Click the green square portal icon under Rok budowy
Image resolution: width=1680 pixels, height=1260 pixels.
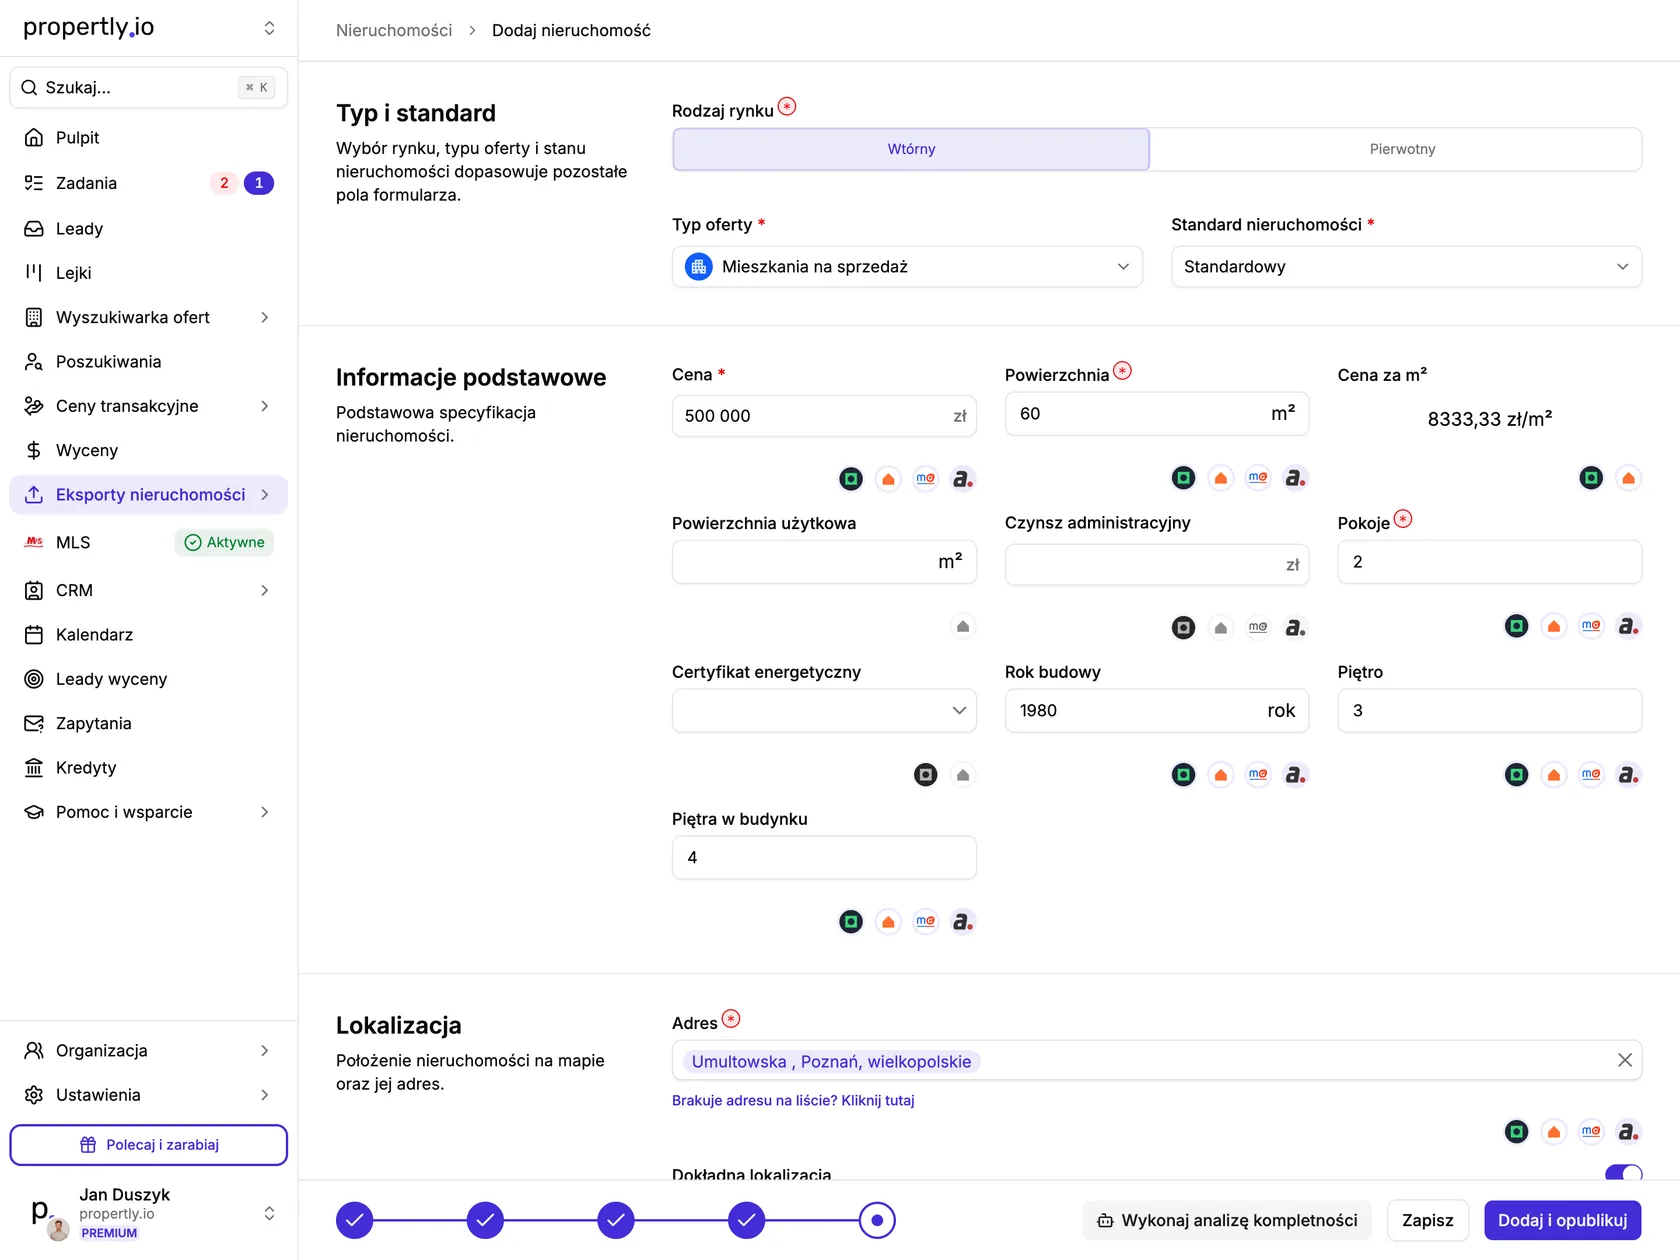click(x=1184, y=775)
